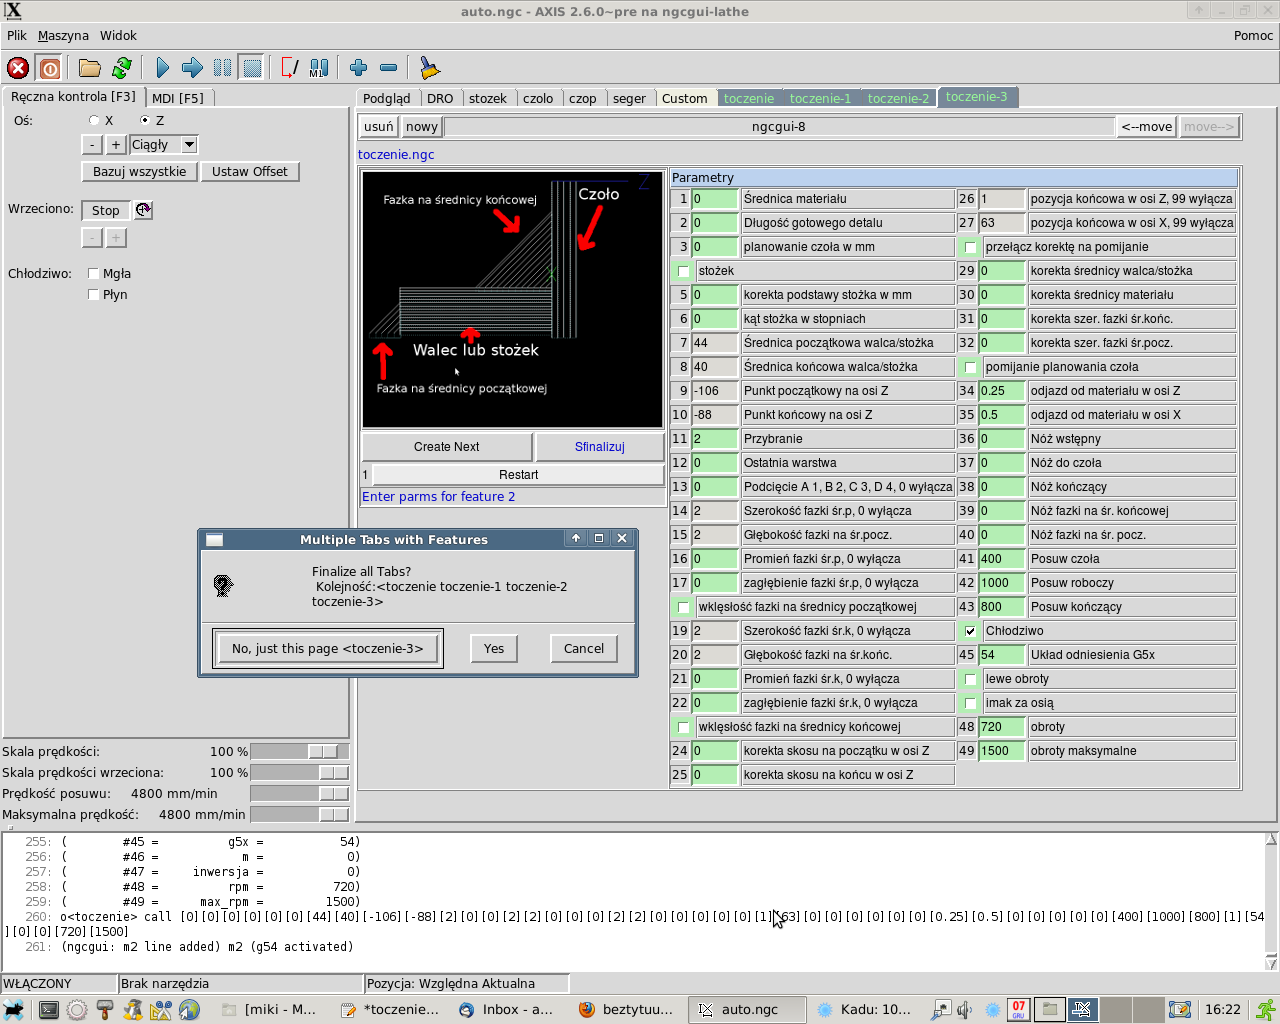Click obroty input field showing 720
Viewport: 1280px width, 1024px height.
[x=1001, y=727]
